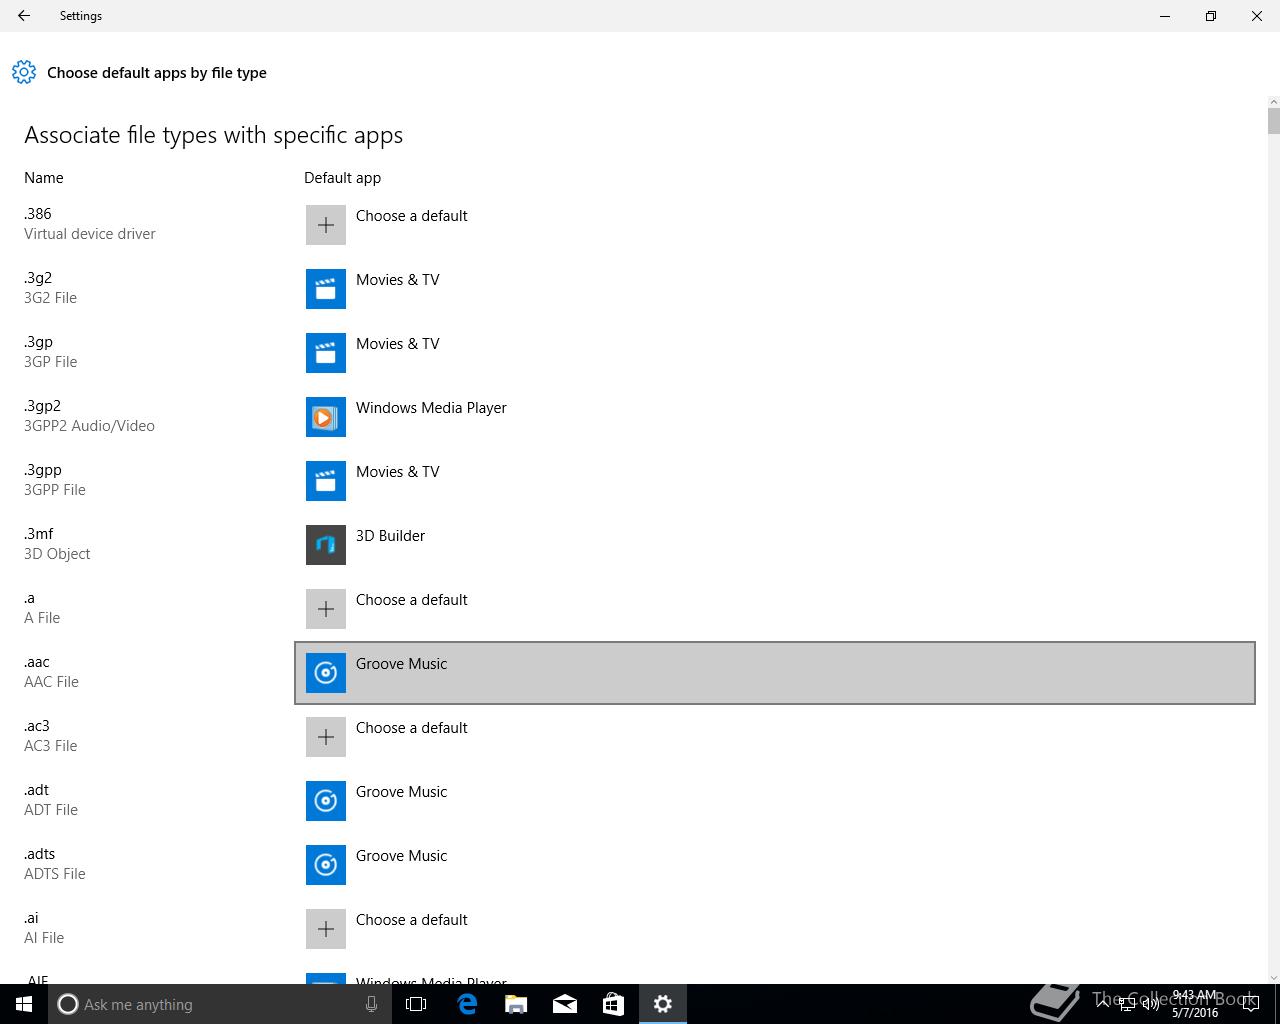Click Movies & TV label for .3gpp
This screenshot has width=1280, height=1024.
click(398, 472)
